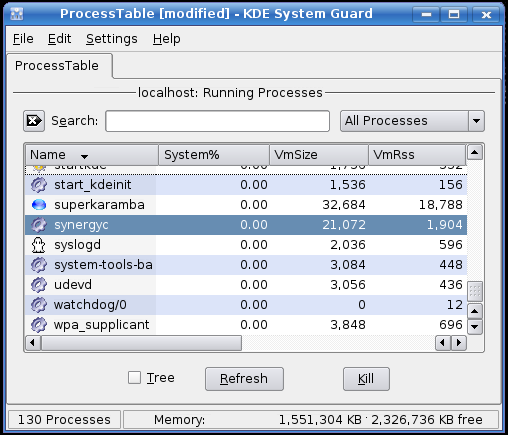Sort by the System% column header
Image resolution: width=508 pixels, height=435 pixels.
coord(214,155)
